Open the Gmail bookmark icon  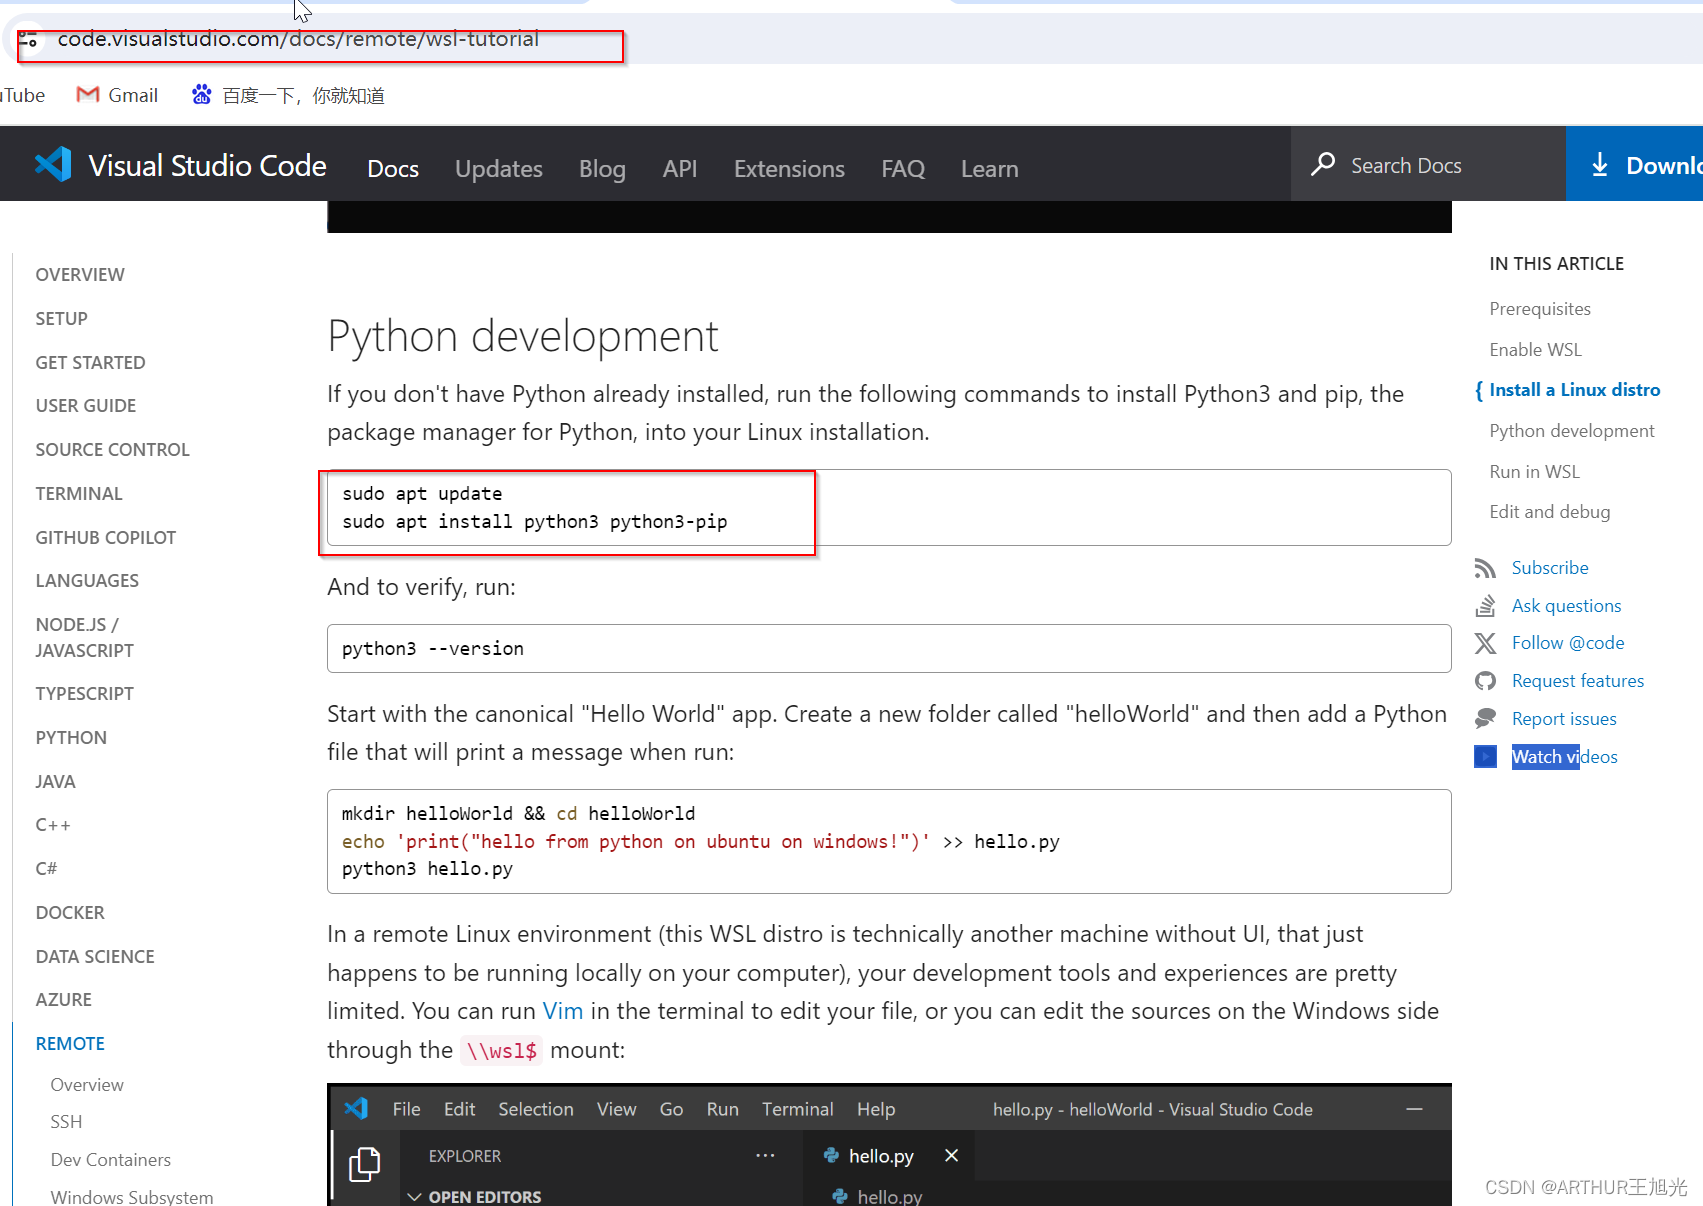click(x=87, y=94)
